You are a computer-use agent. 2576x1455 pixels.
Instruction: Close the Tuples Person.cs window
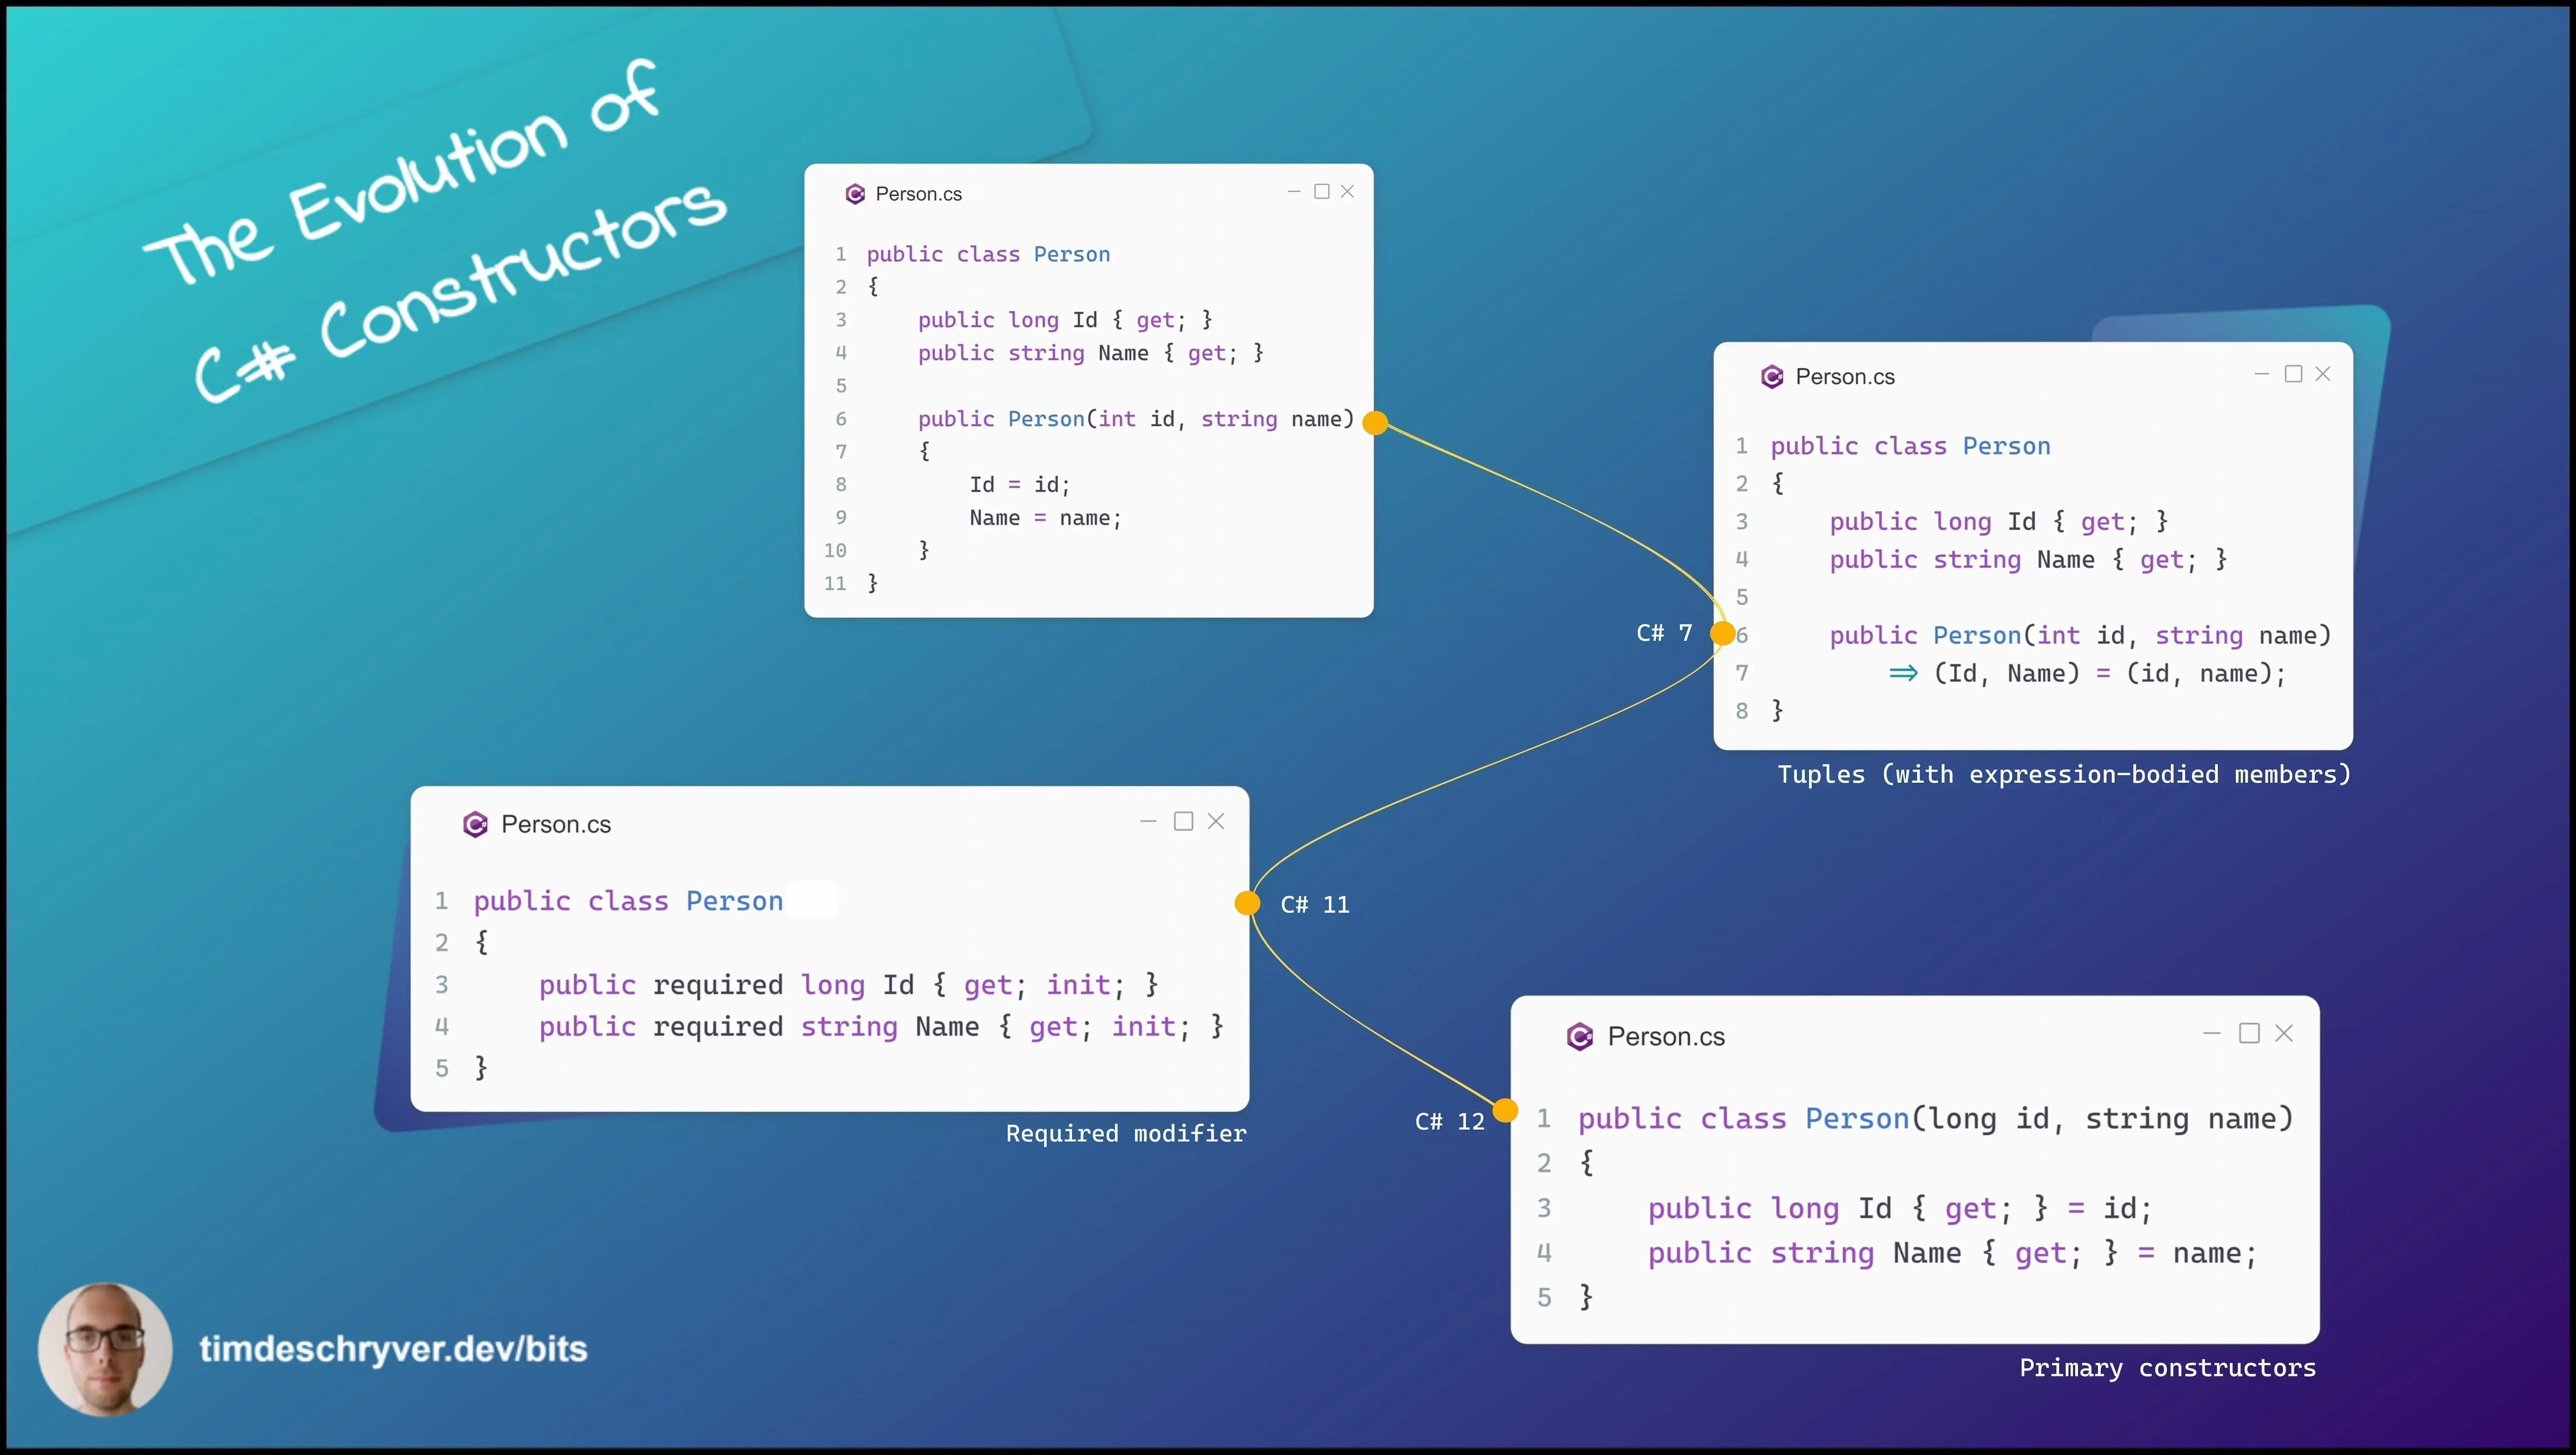2323,374
